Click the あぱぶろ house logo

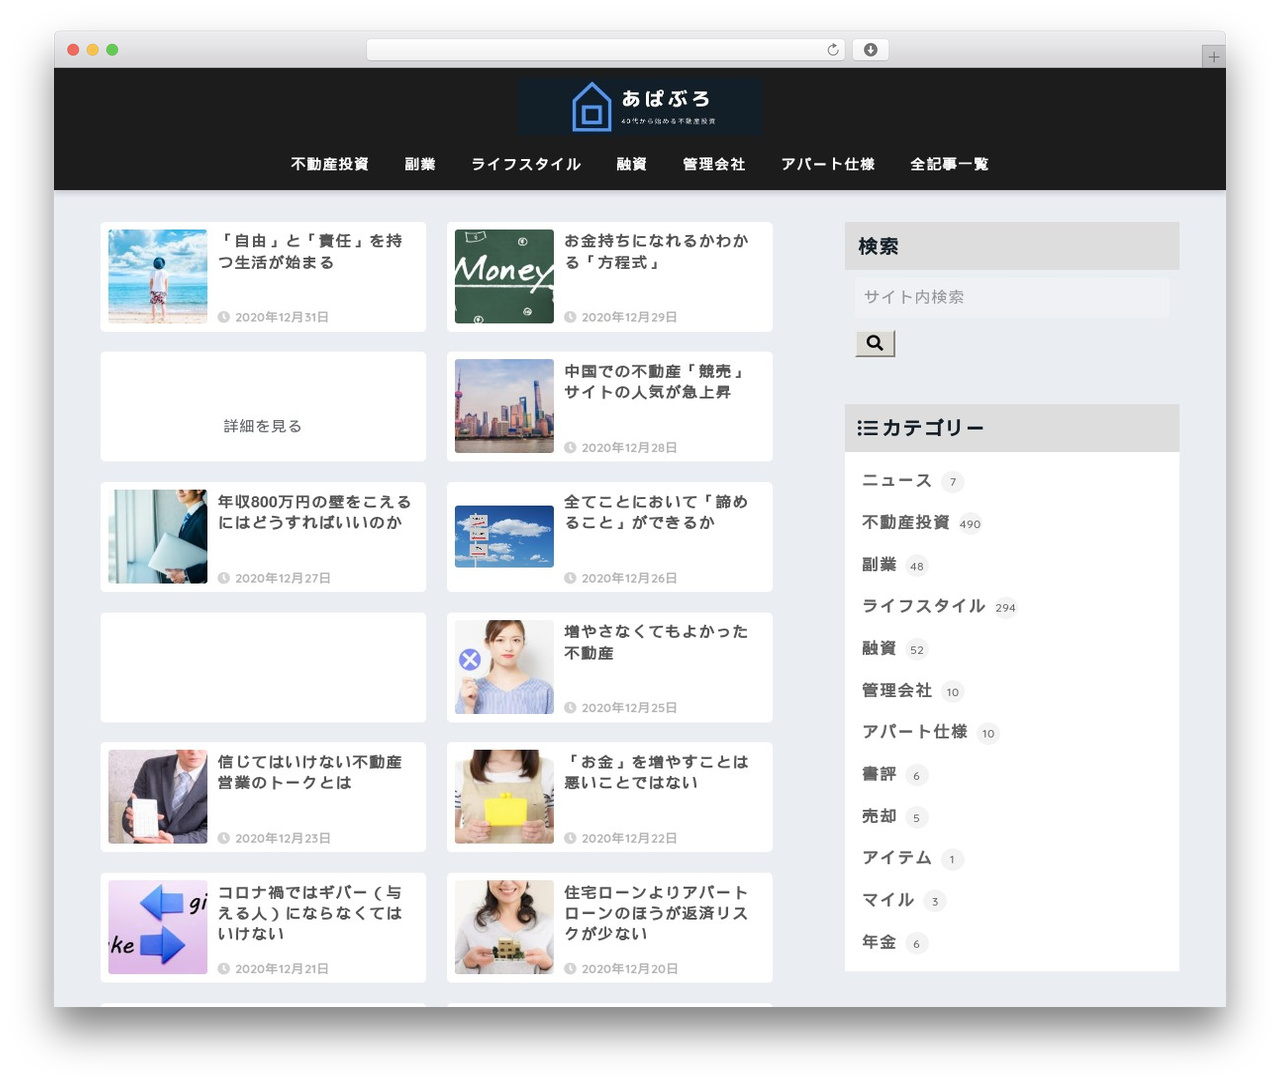click(x=641, y=106)
